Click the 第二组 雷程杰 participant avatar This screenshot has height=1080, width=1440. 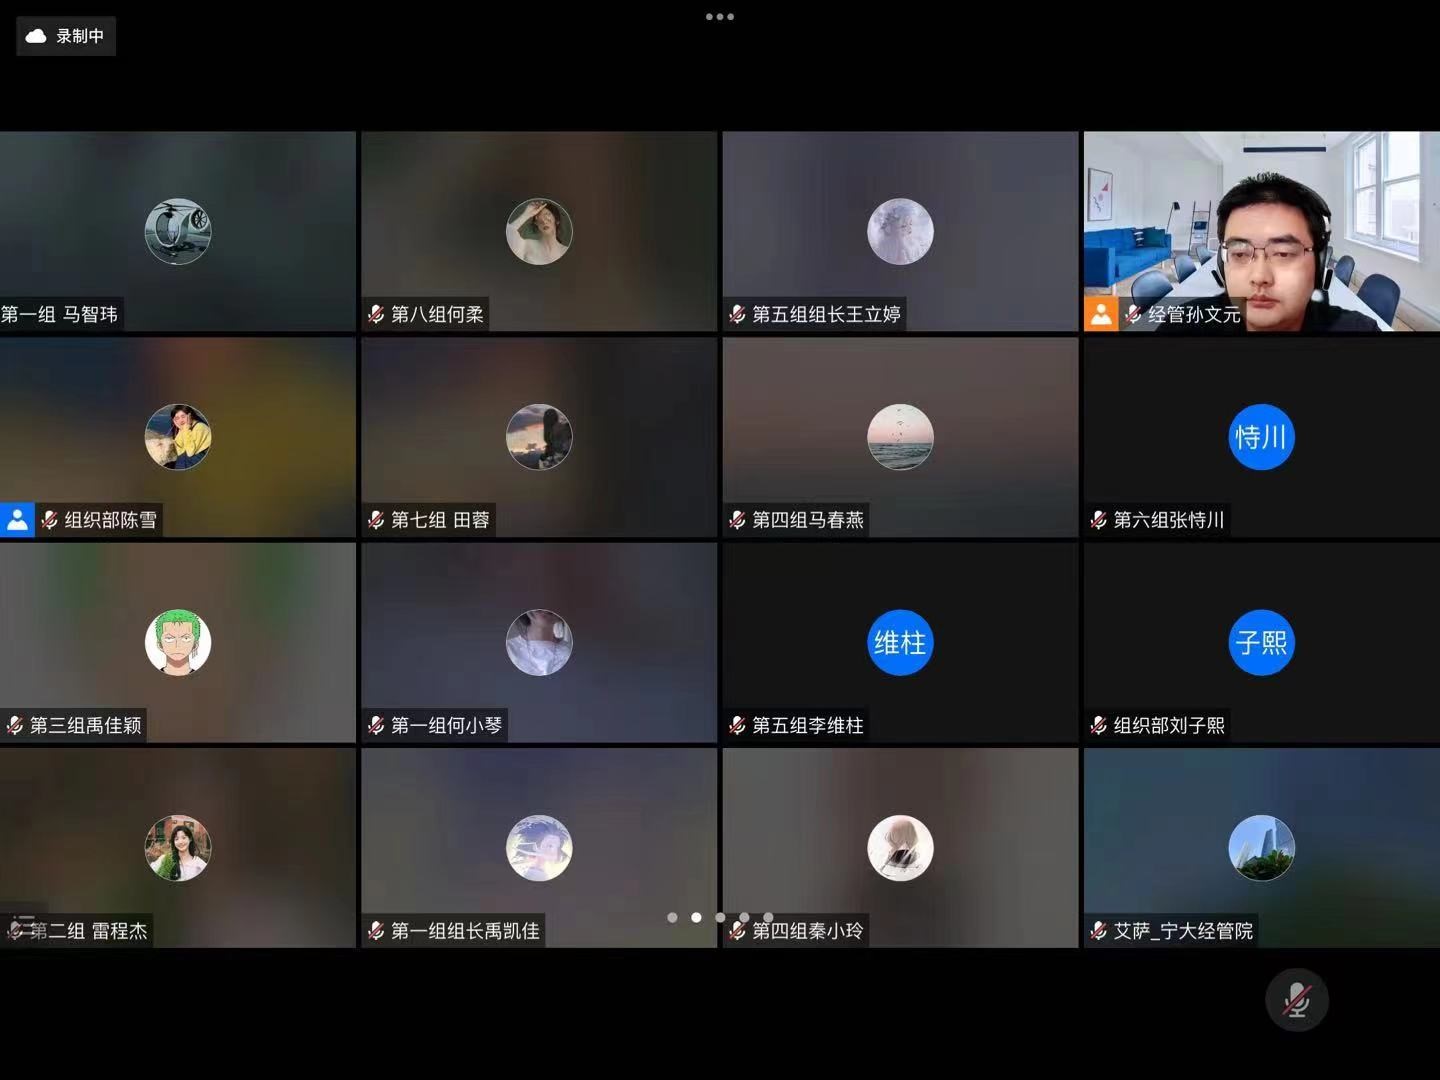pyautogui.click(x=178, y=848)
